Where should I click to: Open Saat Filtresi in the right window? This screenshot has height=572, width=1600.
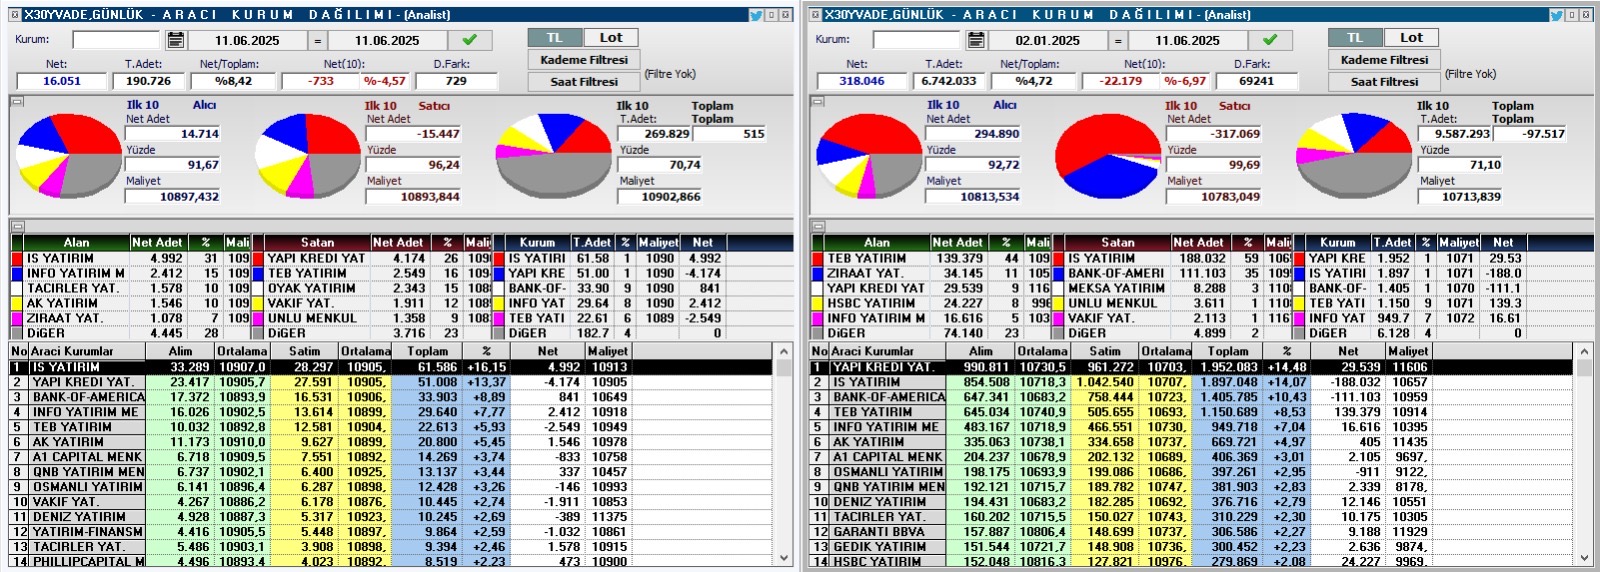pyautogui.click(x=1384, y=82)
